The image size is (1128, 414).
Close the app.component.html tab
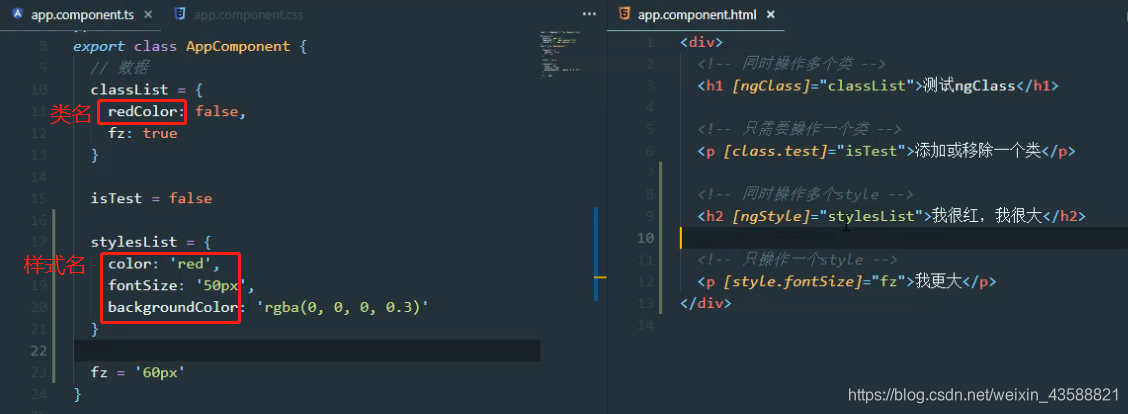pyautogui.click(x=771, y=15)
